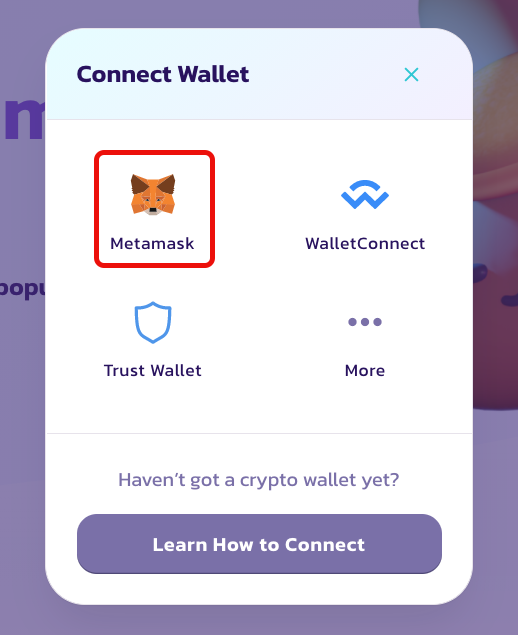Viewport: 518px width, 635px height.
Task: Choose the Trust Wallet shield icon
Action: [x=153, y=322]
